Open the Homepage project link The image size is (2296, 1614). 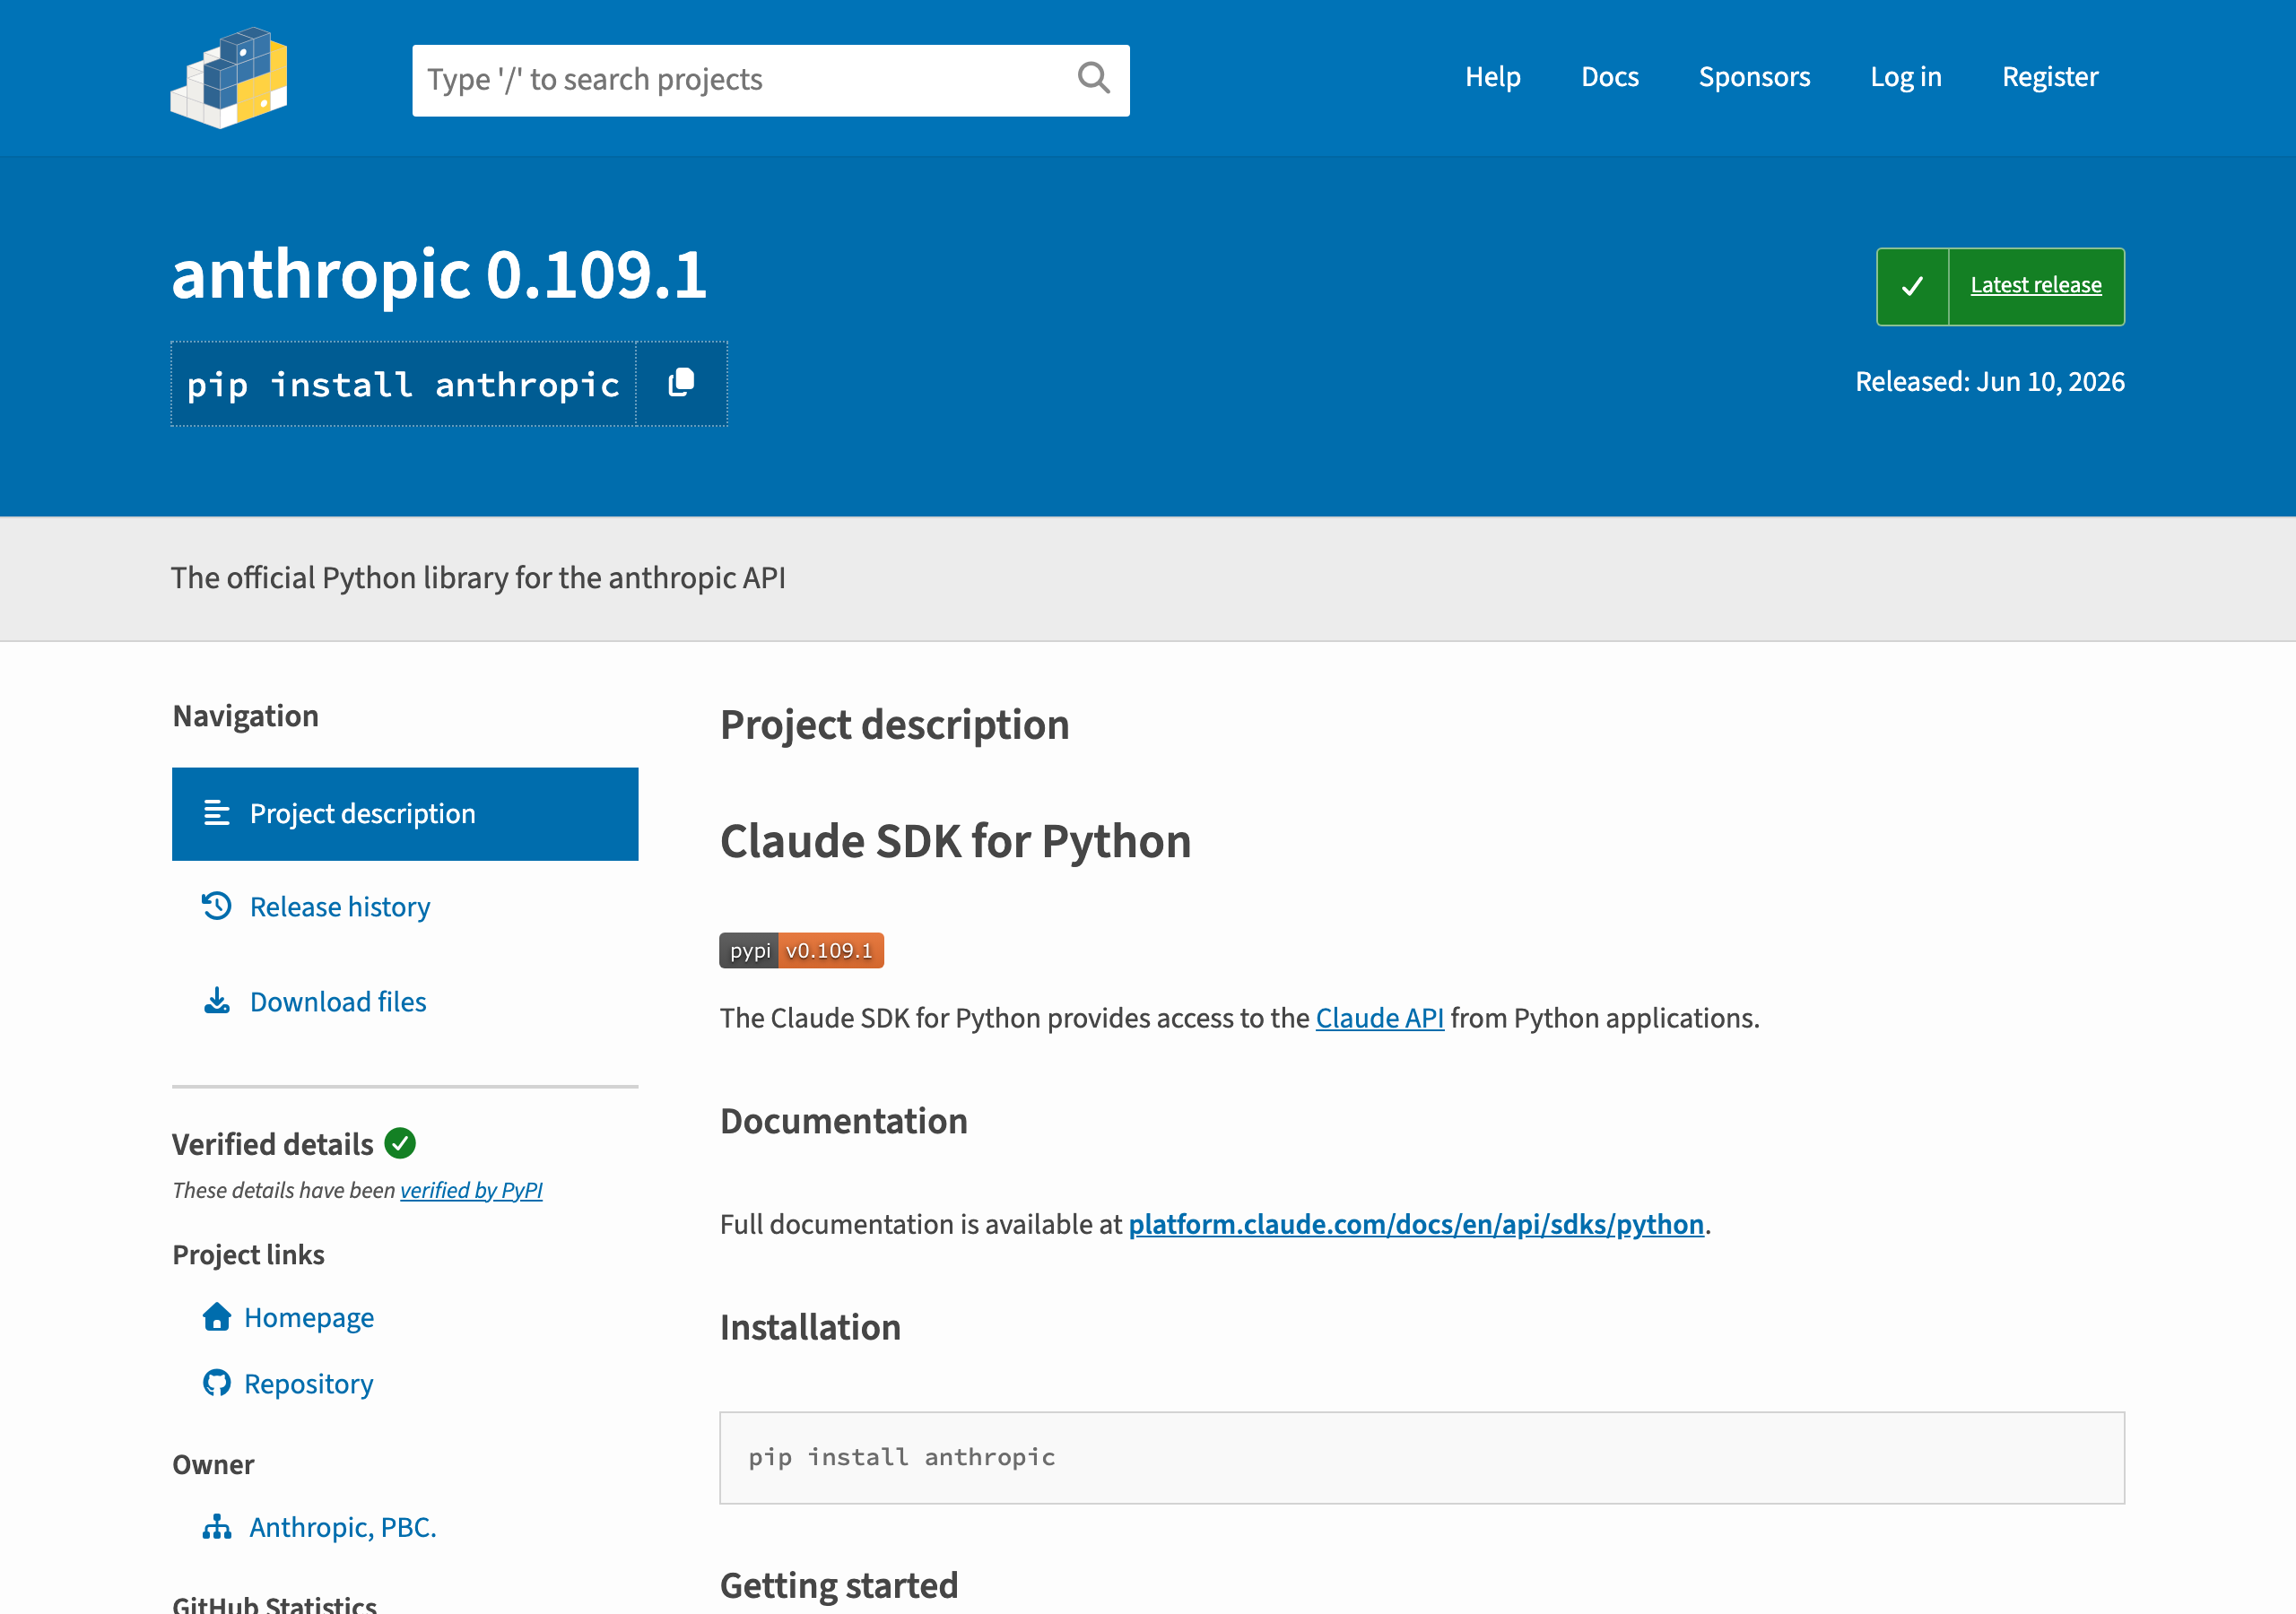[x=308, y=1317]
